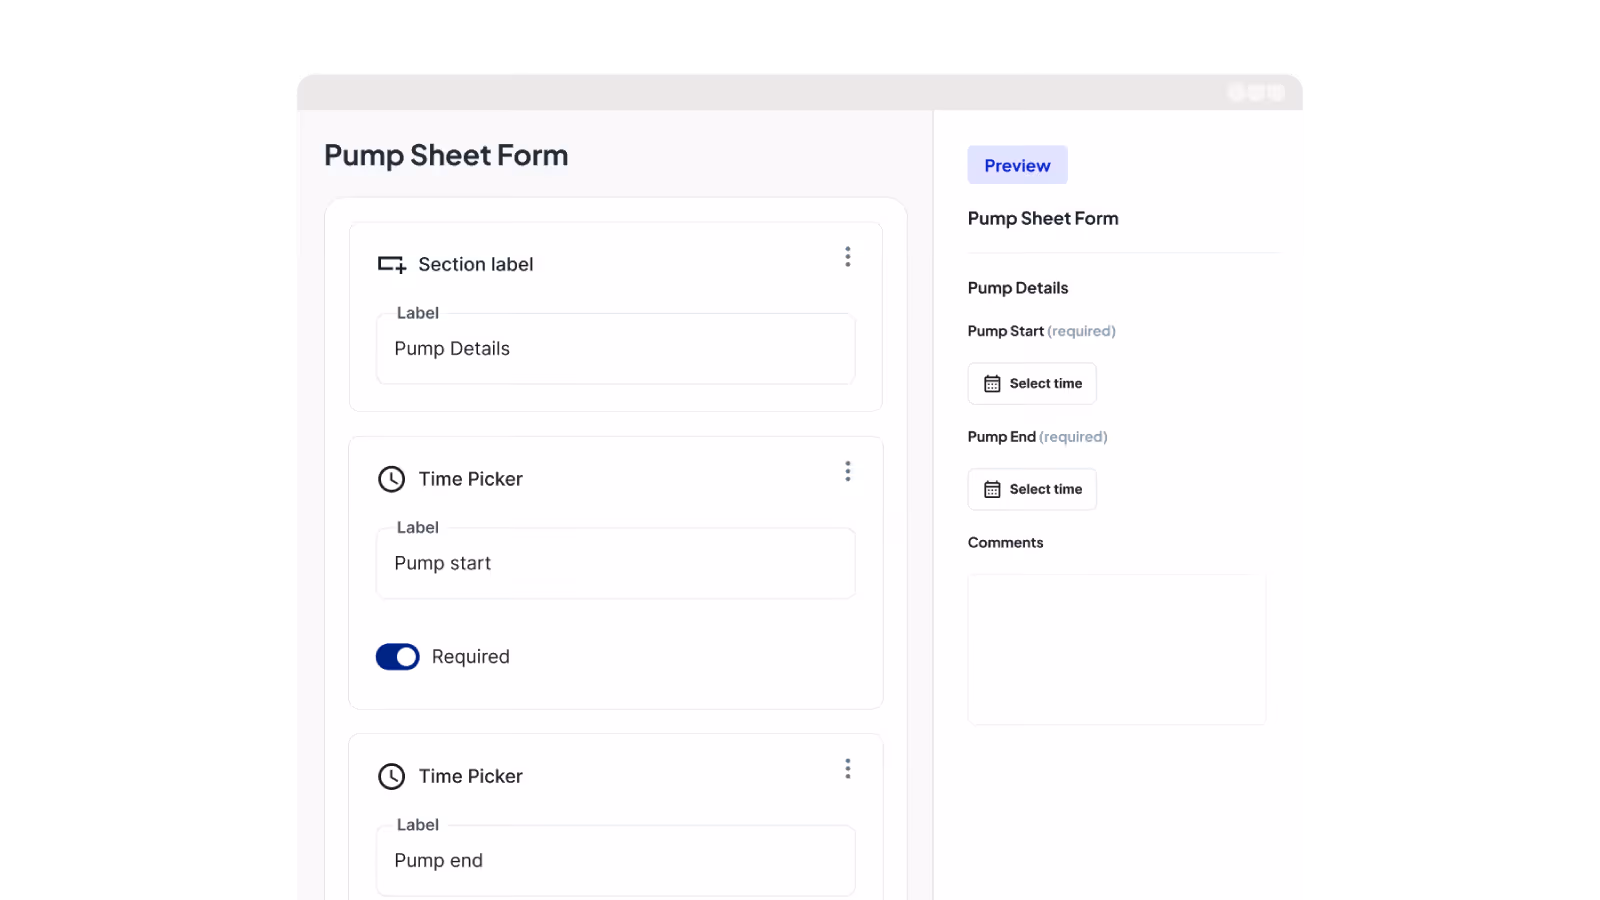Click the Section label icon
This screenshot has height=900, width=1600.
click(392, 263)
